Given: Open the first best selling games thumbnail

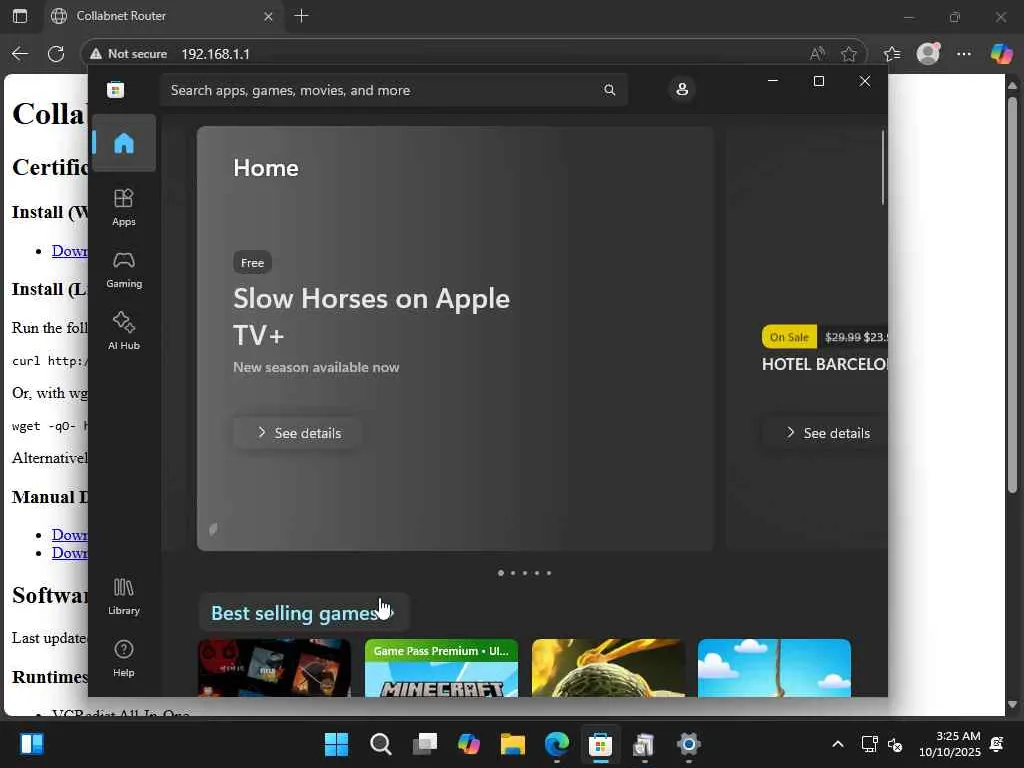Looking at the screenshot, I should 274,667.
